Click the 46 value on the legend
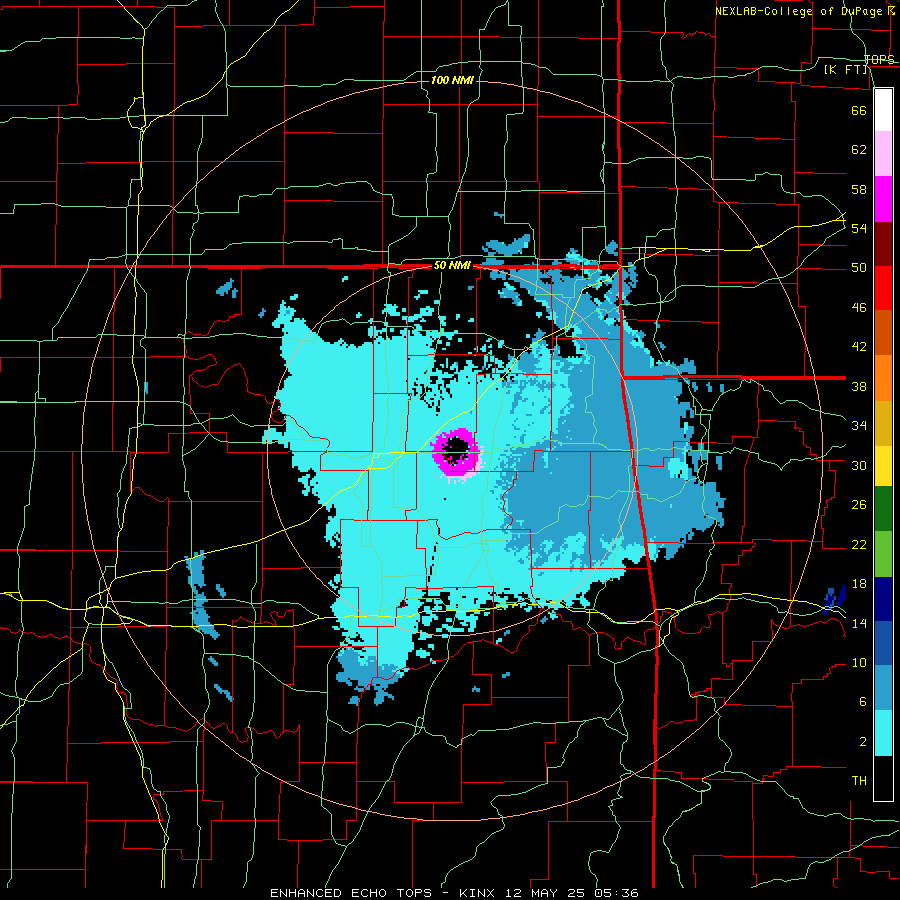This screenshot has width=900, height=900. pos(859,308)
